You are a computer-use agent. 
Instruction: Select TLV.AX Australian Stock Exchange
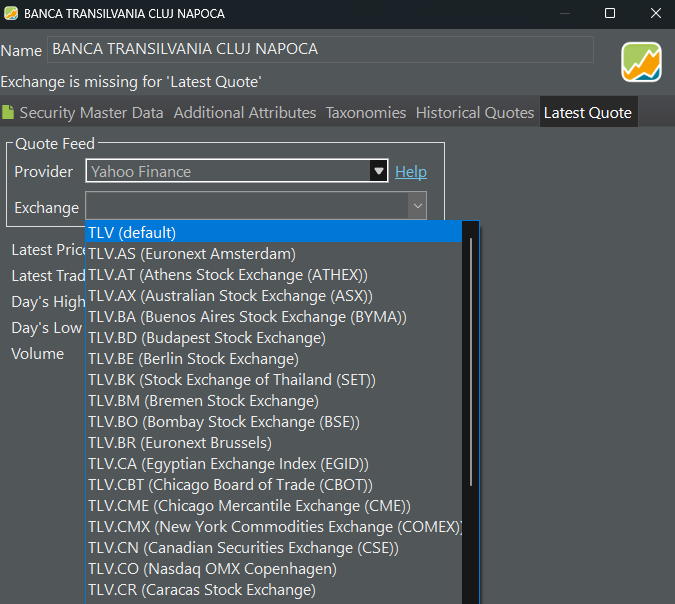pyautogui.click(x=273, y=296)
